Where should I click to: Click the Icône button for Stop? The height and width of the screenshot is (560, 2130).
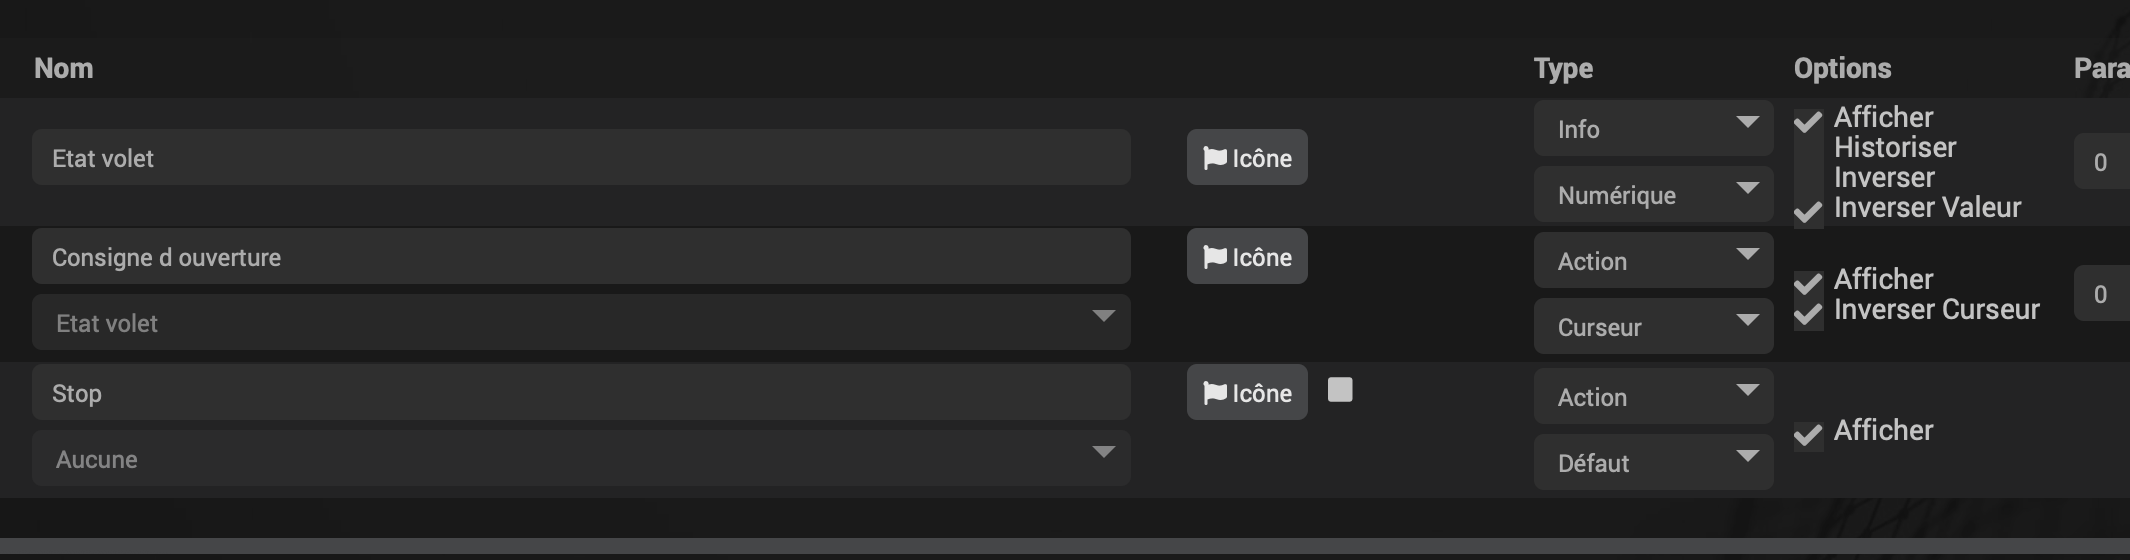point(1247,392)
